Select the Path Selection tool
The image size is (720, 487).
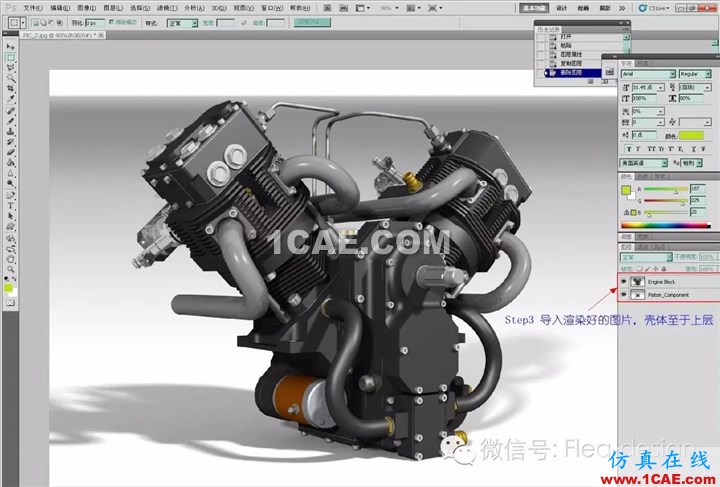coord(10,217)
